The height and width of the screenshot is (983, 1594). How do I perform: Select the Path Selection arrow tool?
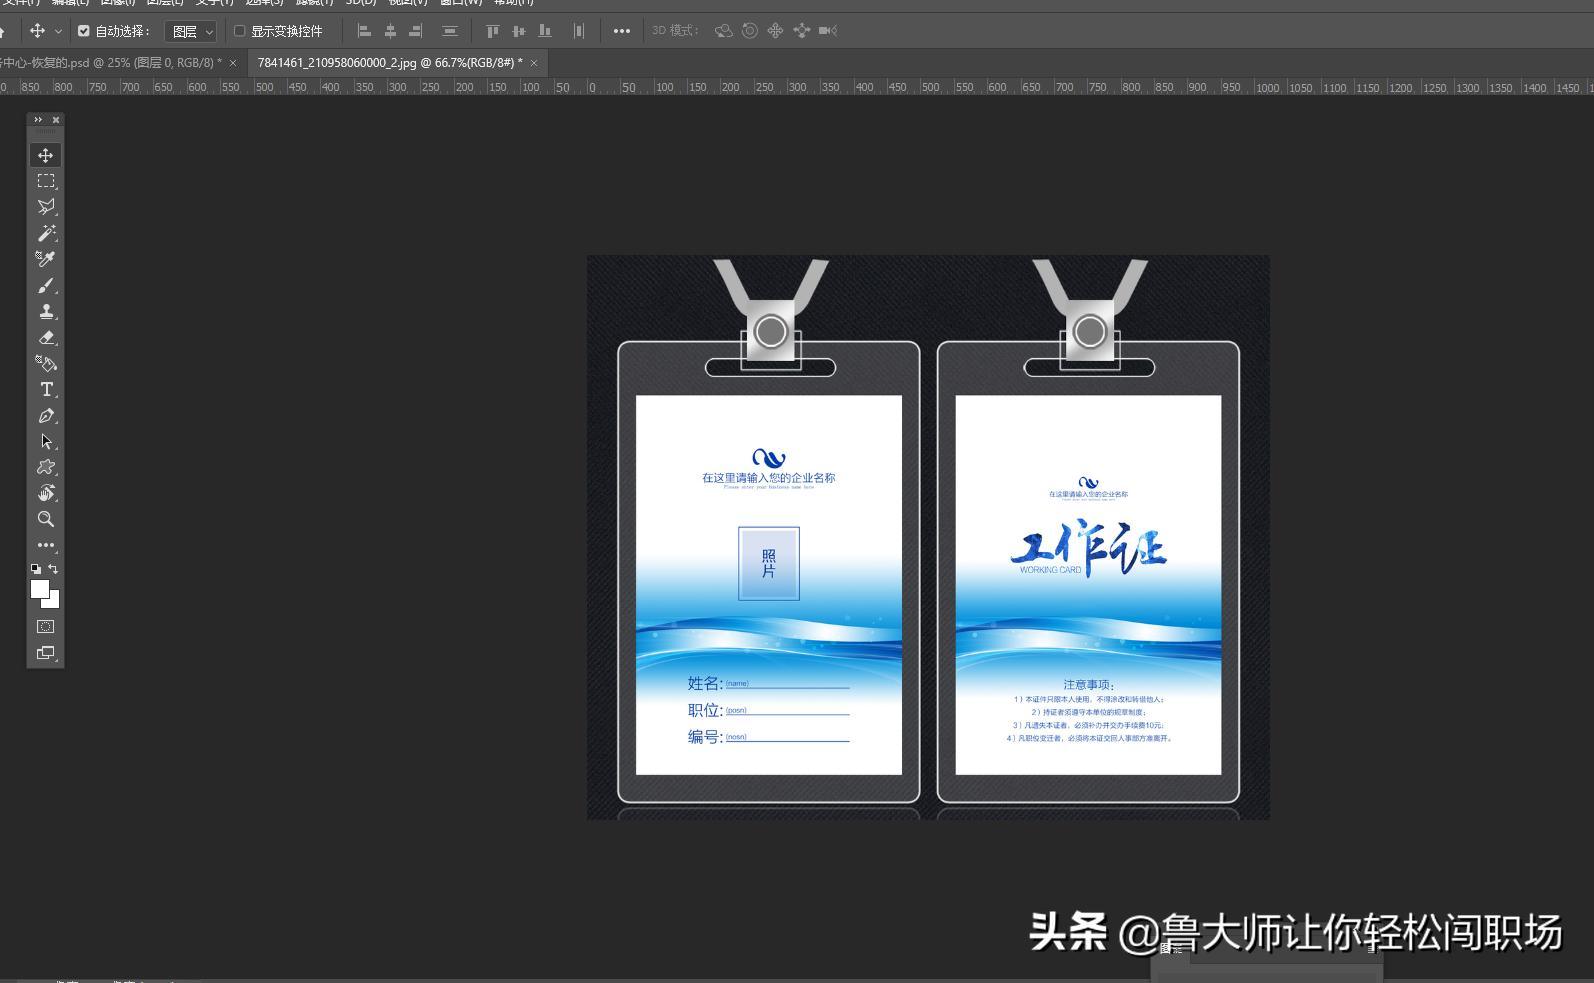[x=45, y=442]
